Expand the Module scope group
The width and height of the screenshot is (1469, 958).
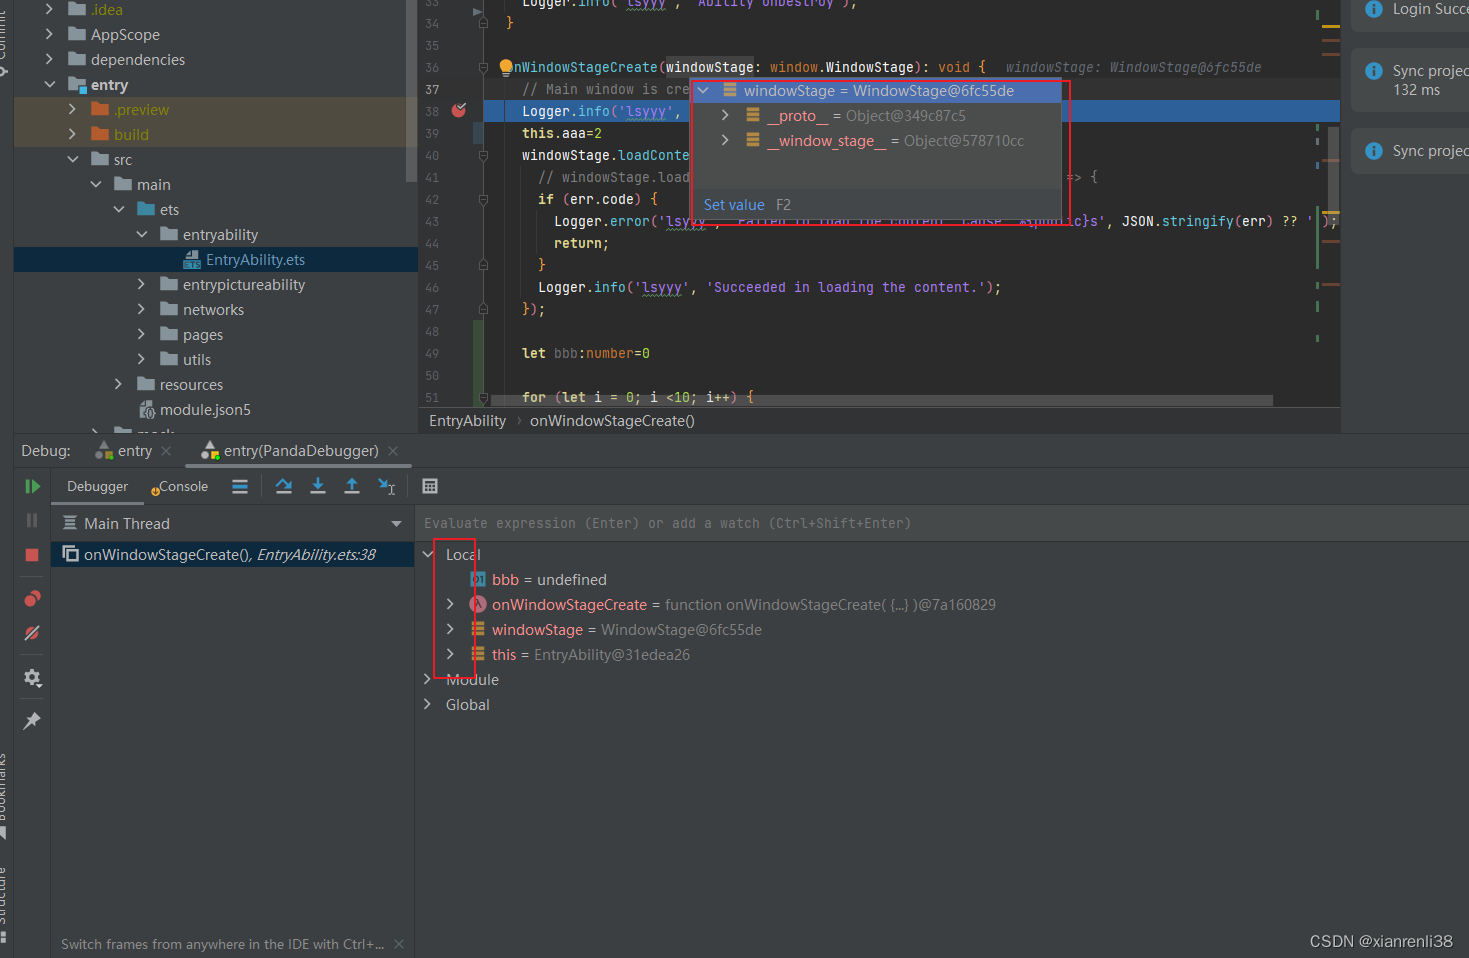point(428,679)
